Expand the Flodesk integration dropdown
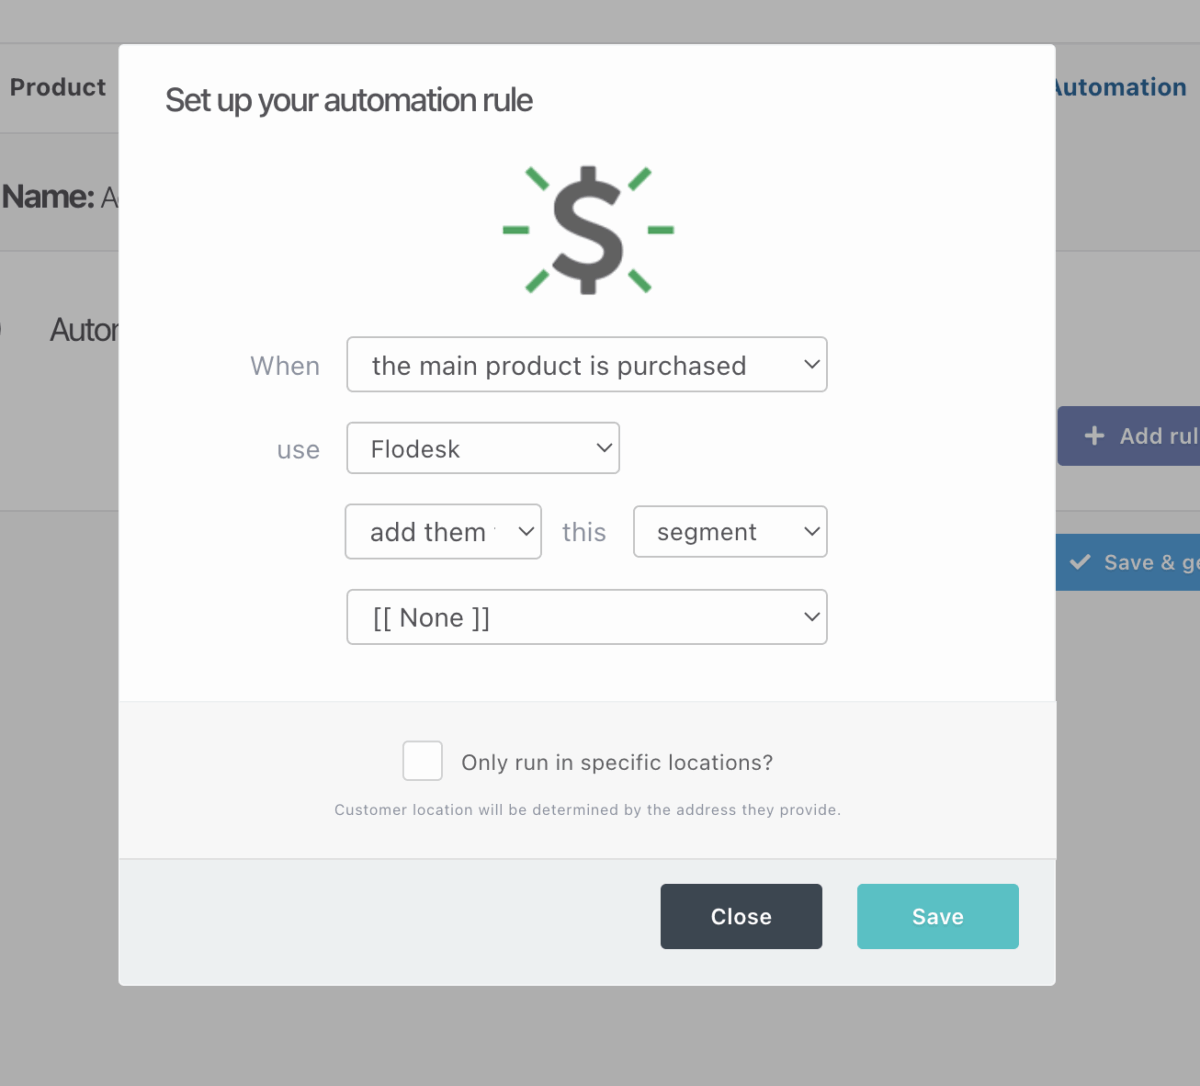Screen dimensions: 1200x1086 coord(483,449)
